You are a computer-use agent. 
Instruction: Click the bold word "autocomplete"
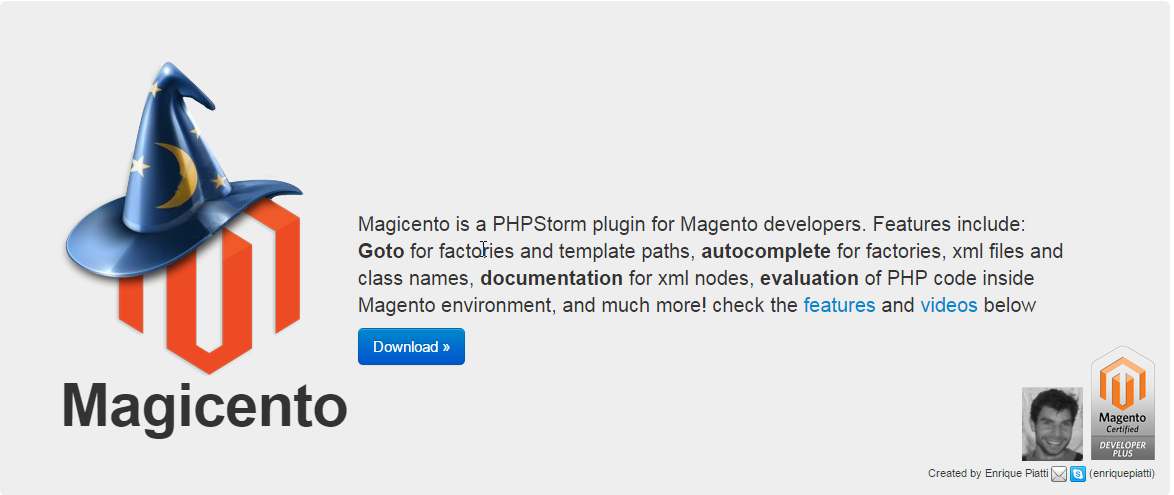(766, 250)
